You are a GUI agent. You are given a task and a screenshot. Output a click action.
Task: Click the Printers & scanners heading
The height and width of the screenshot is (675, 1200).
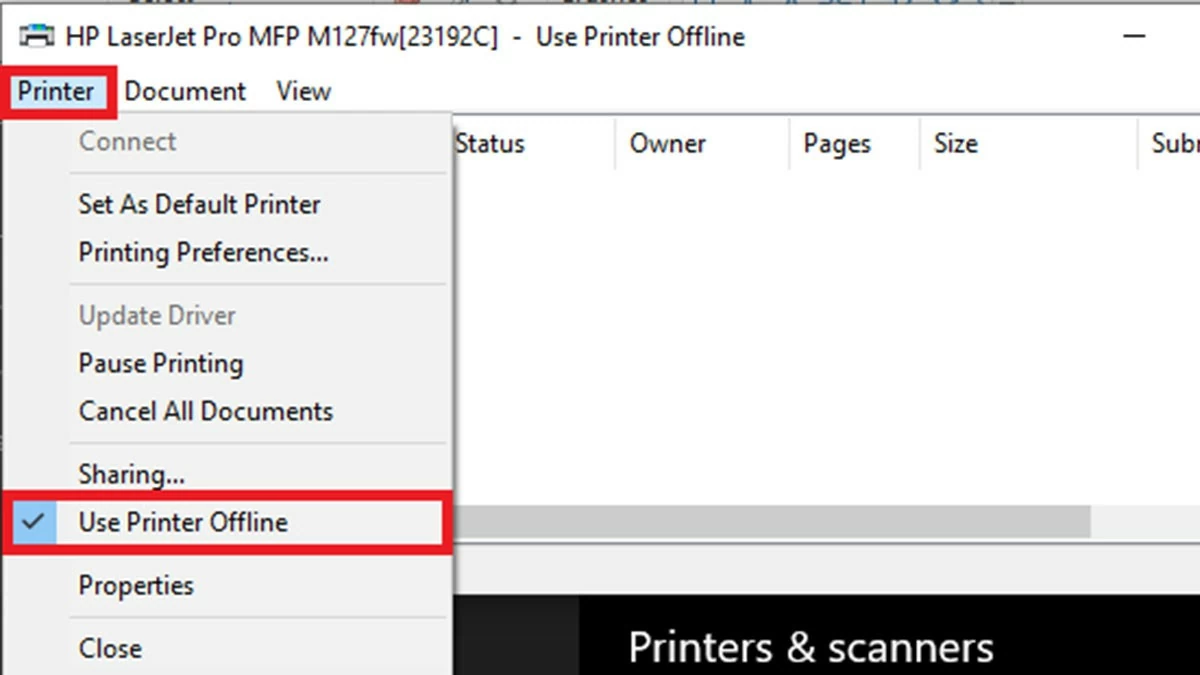pyautogui.click(x=810, y=645)
